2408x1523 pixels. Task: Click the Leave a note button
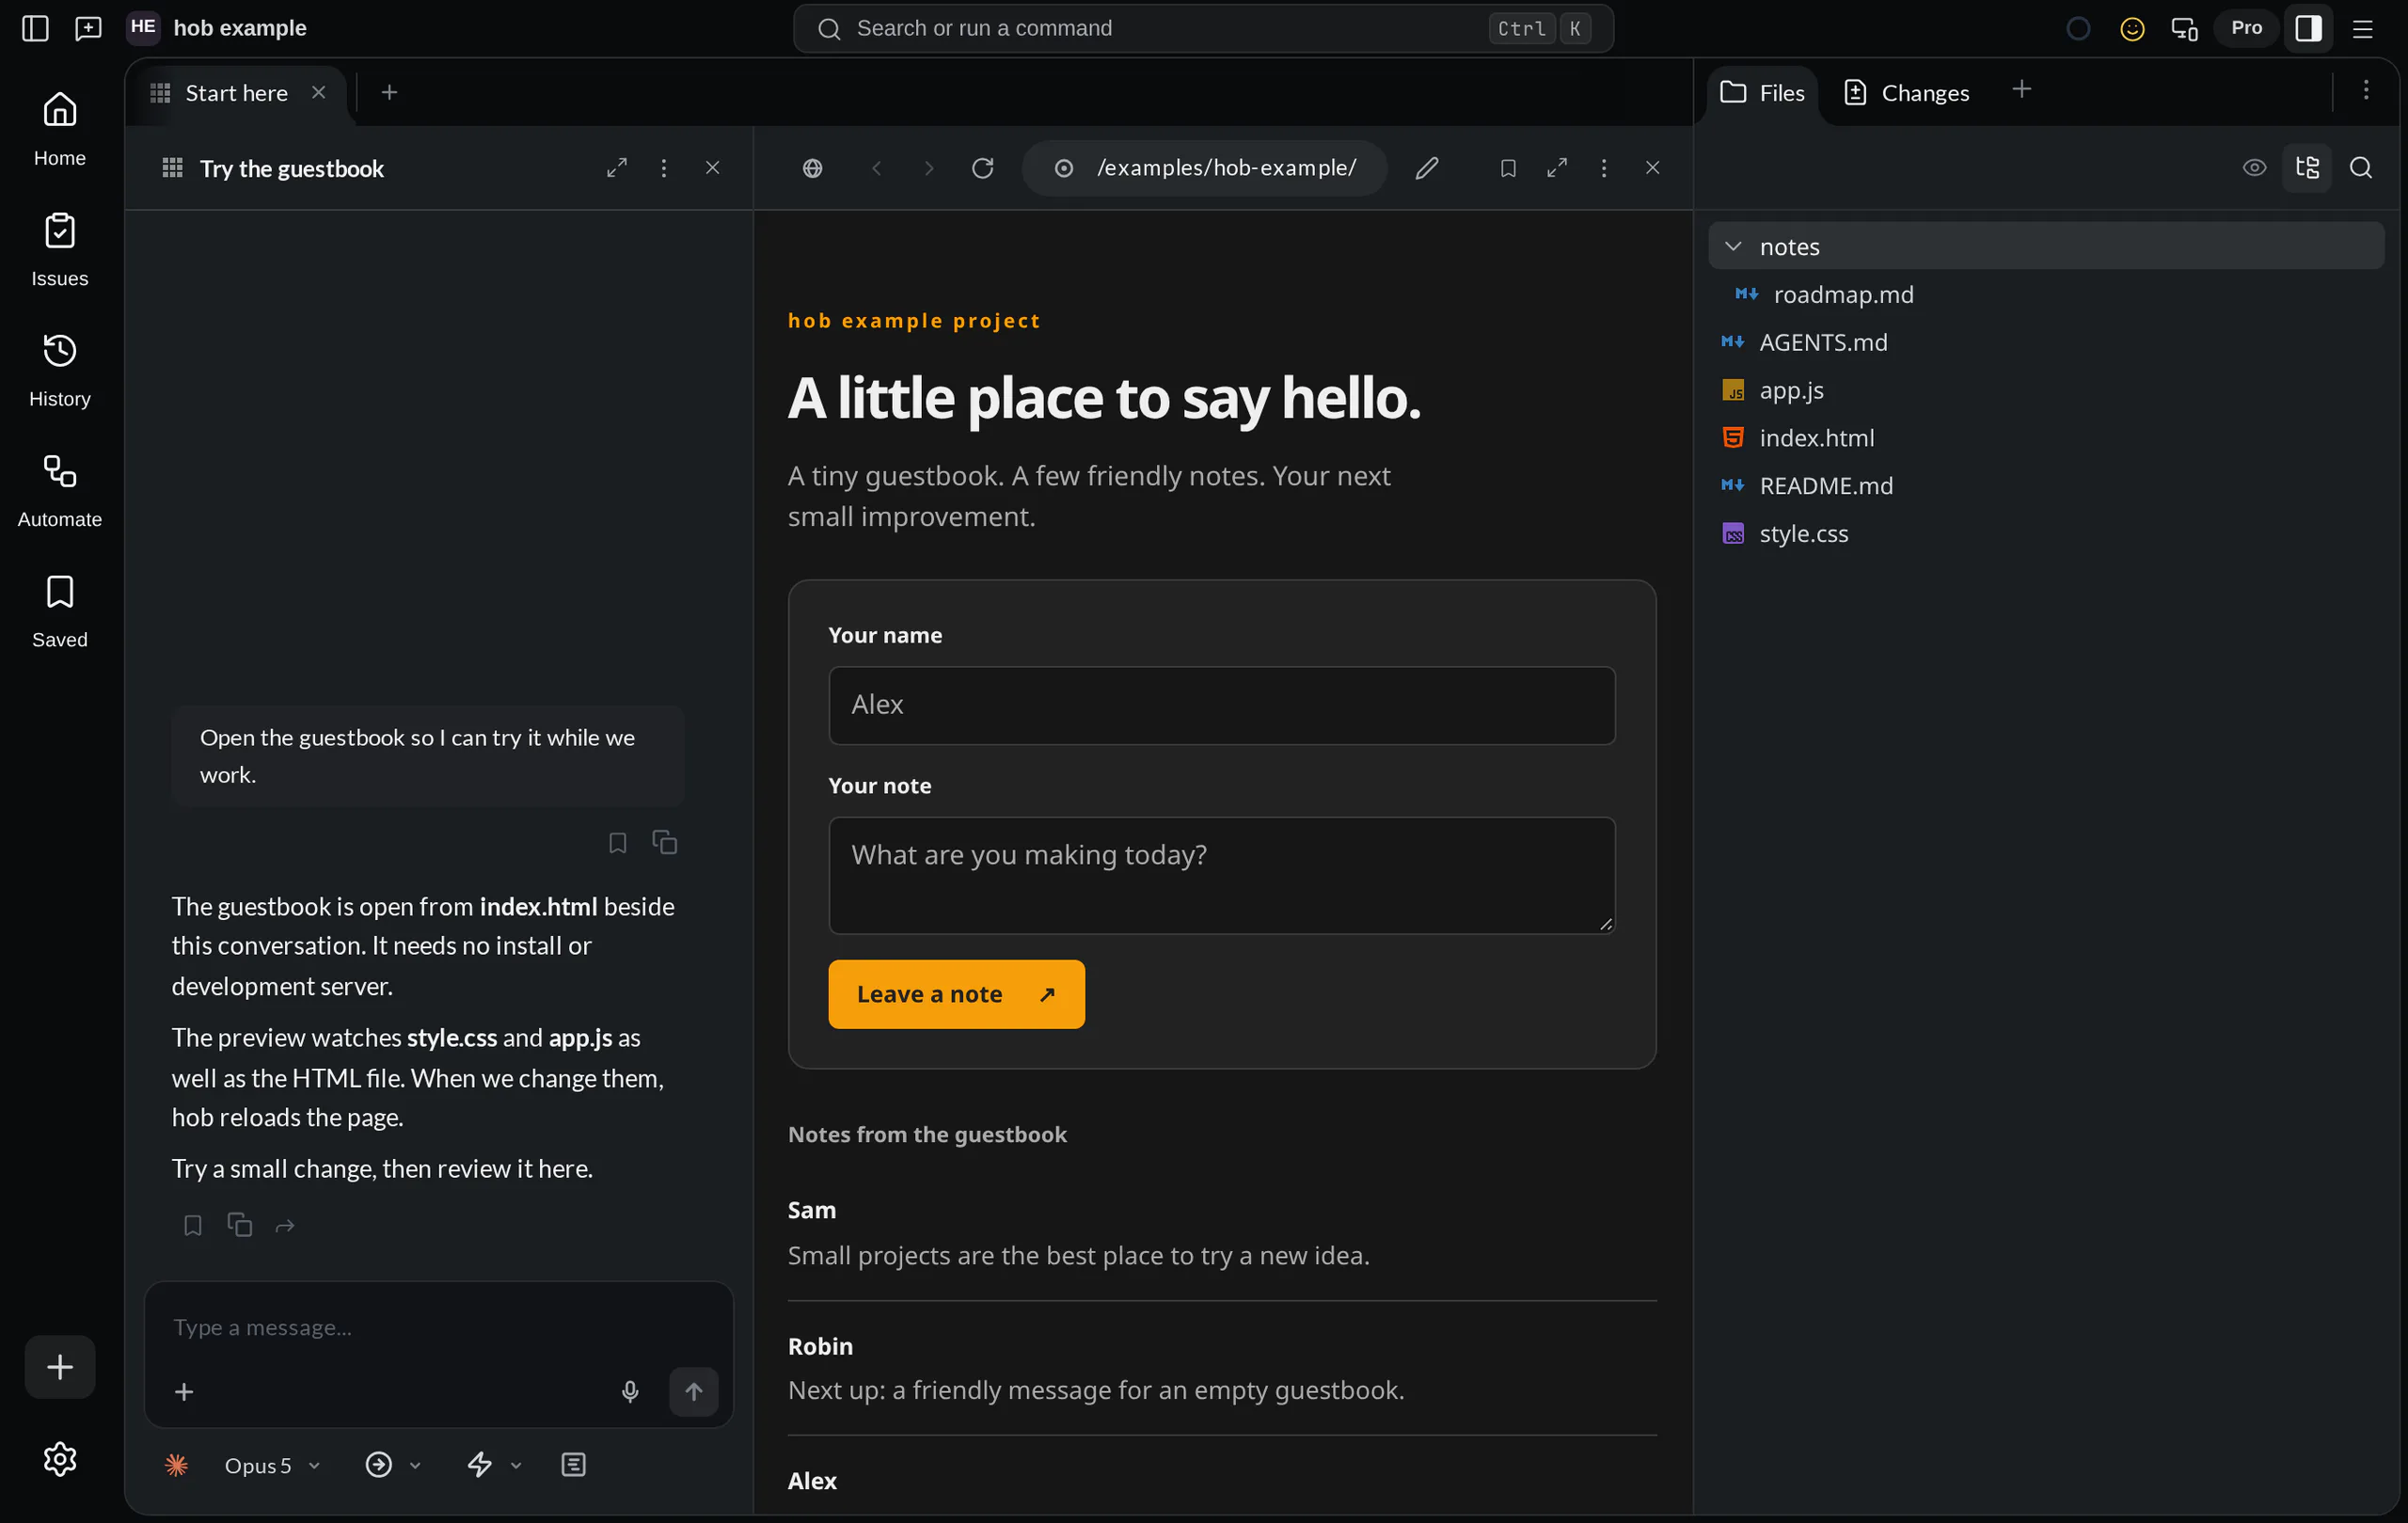[956, 994]
